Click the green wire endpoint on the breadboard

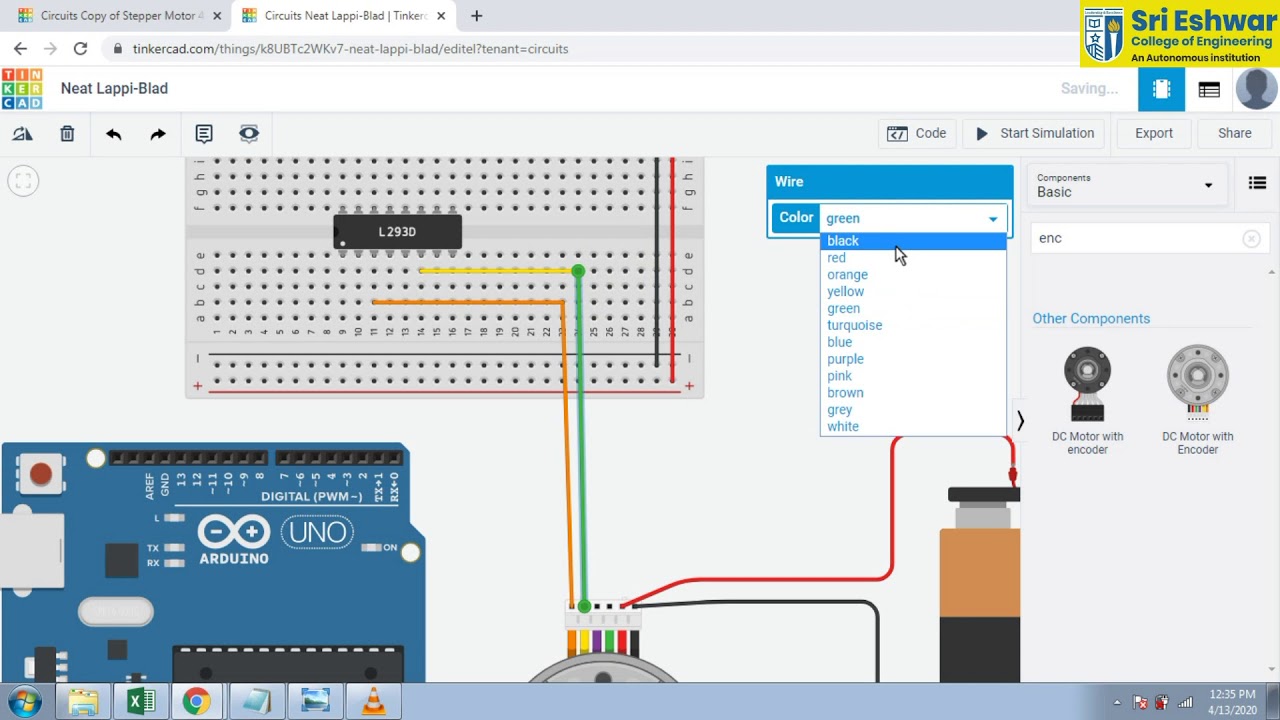pos(578,271)
